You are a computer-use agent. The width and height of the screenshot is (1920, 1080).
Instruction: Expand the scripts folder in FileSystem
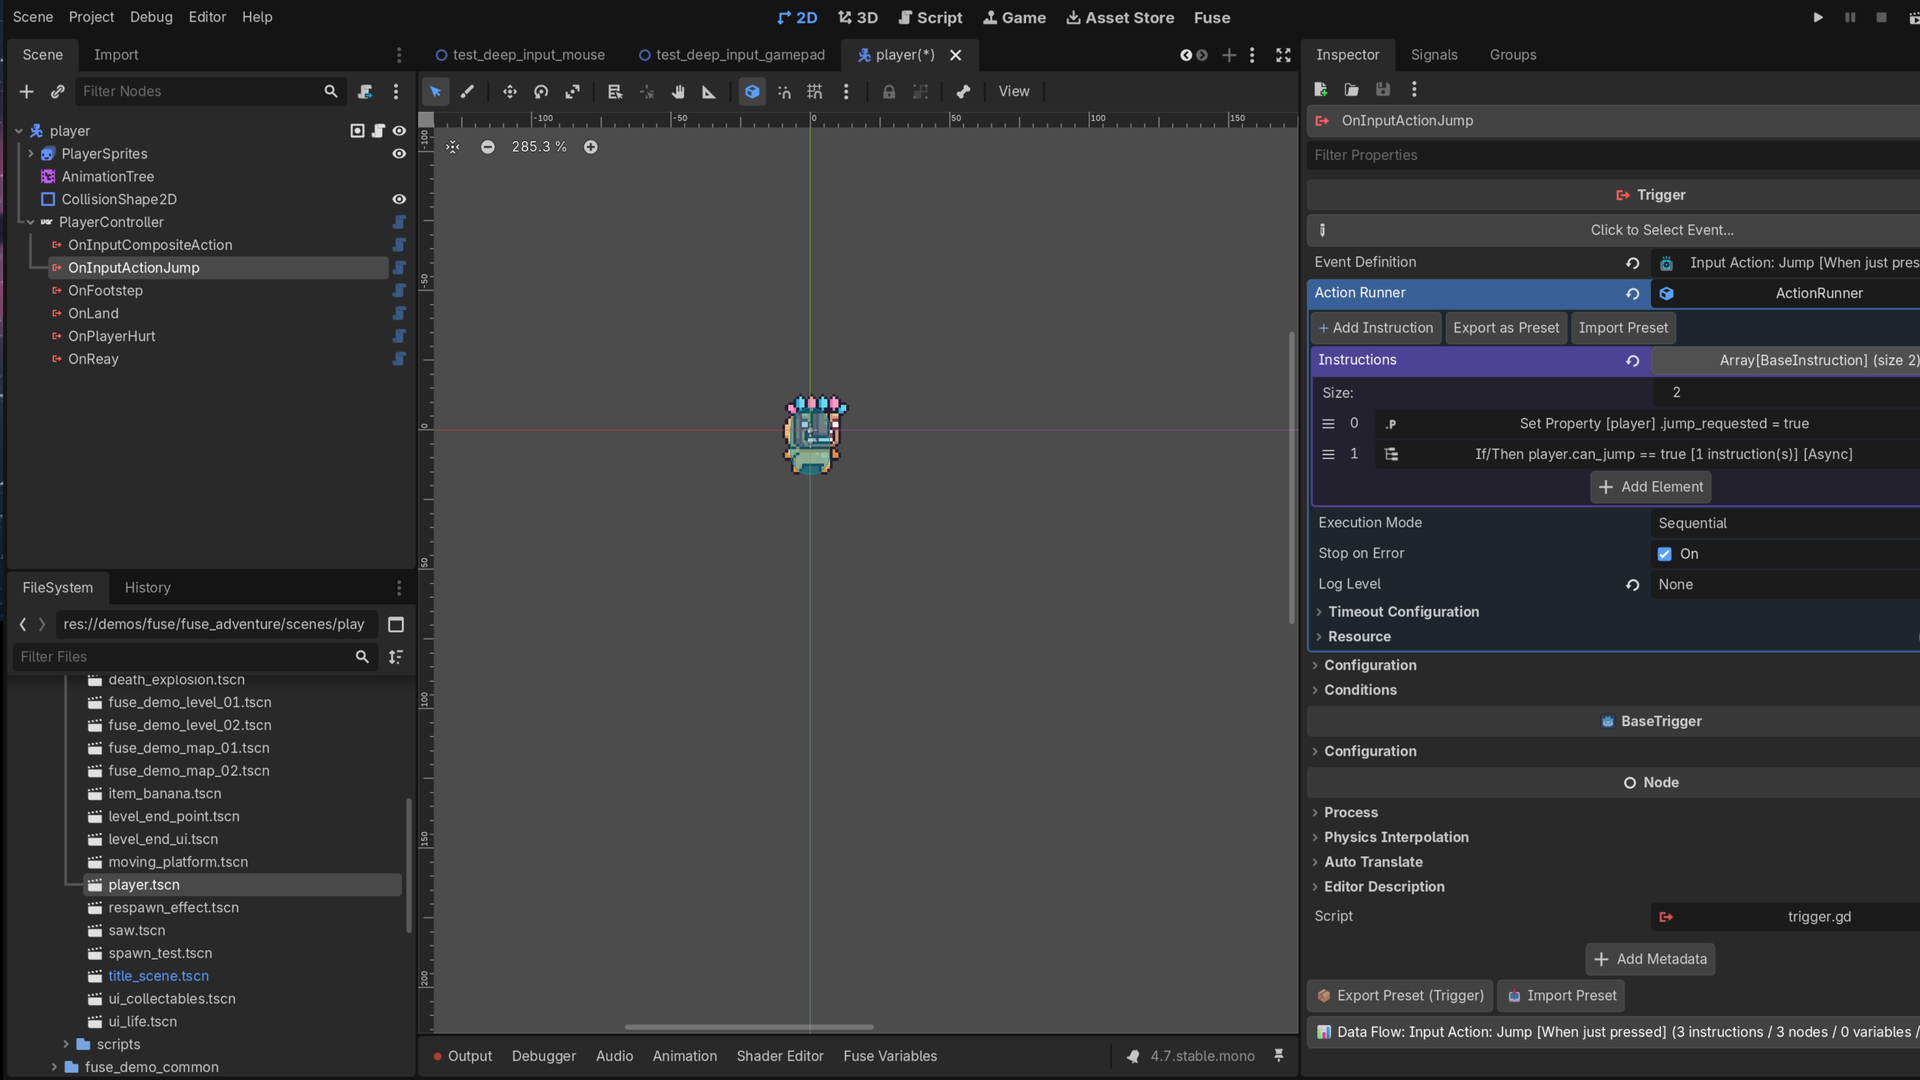pos(66,1044)
